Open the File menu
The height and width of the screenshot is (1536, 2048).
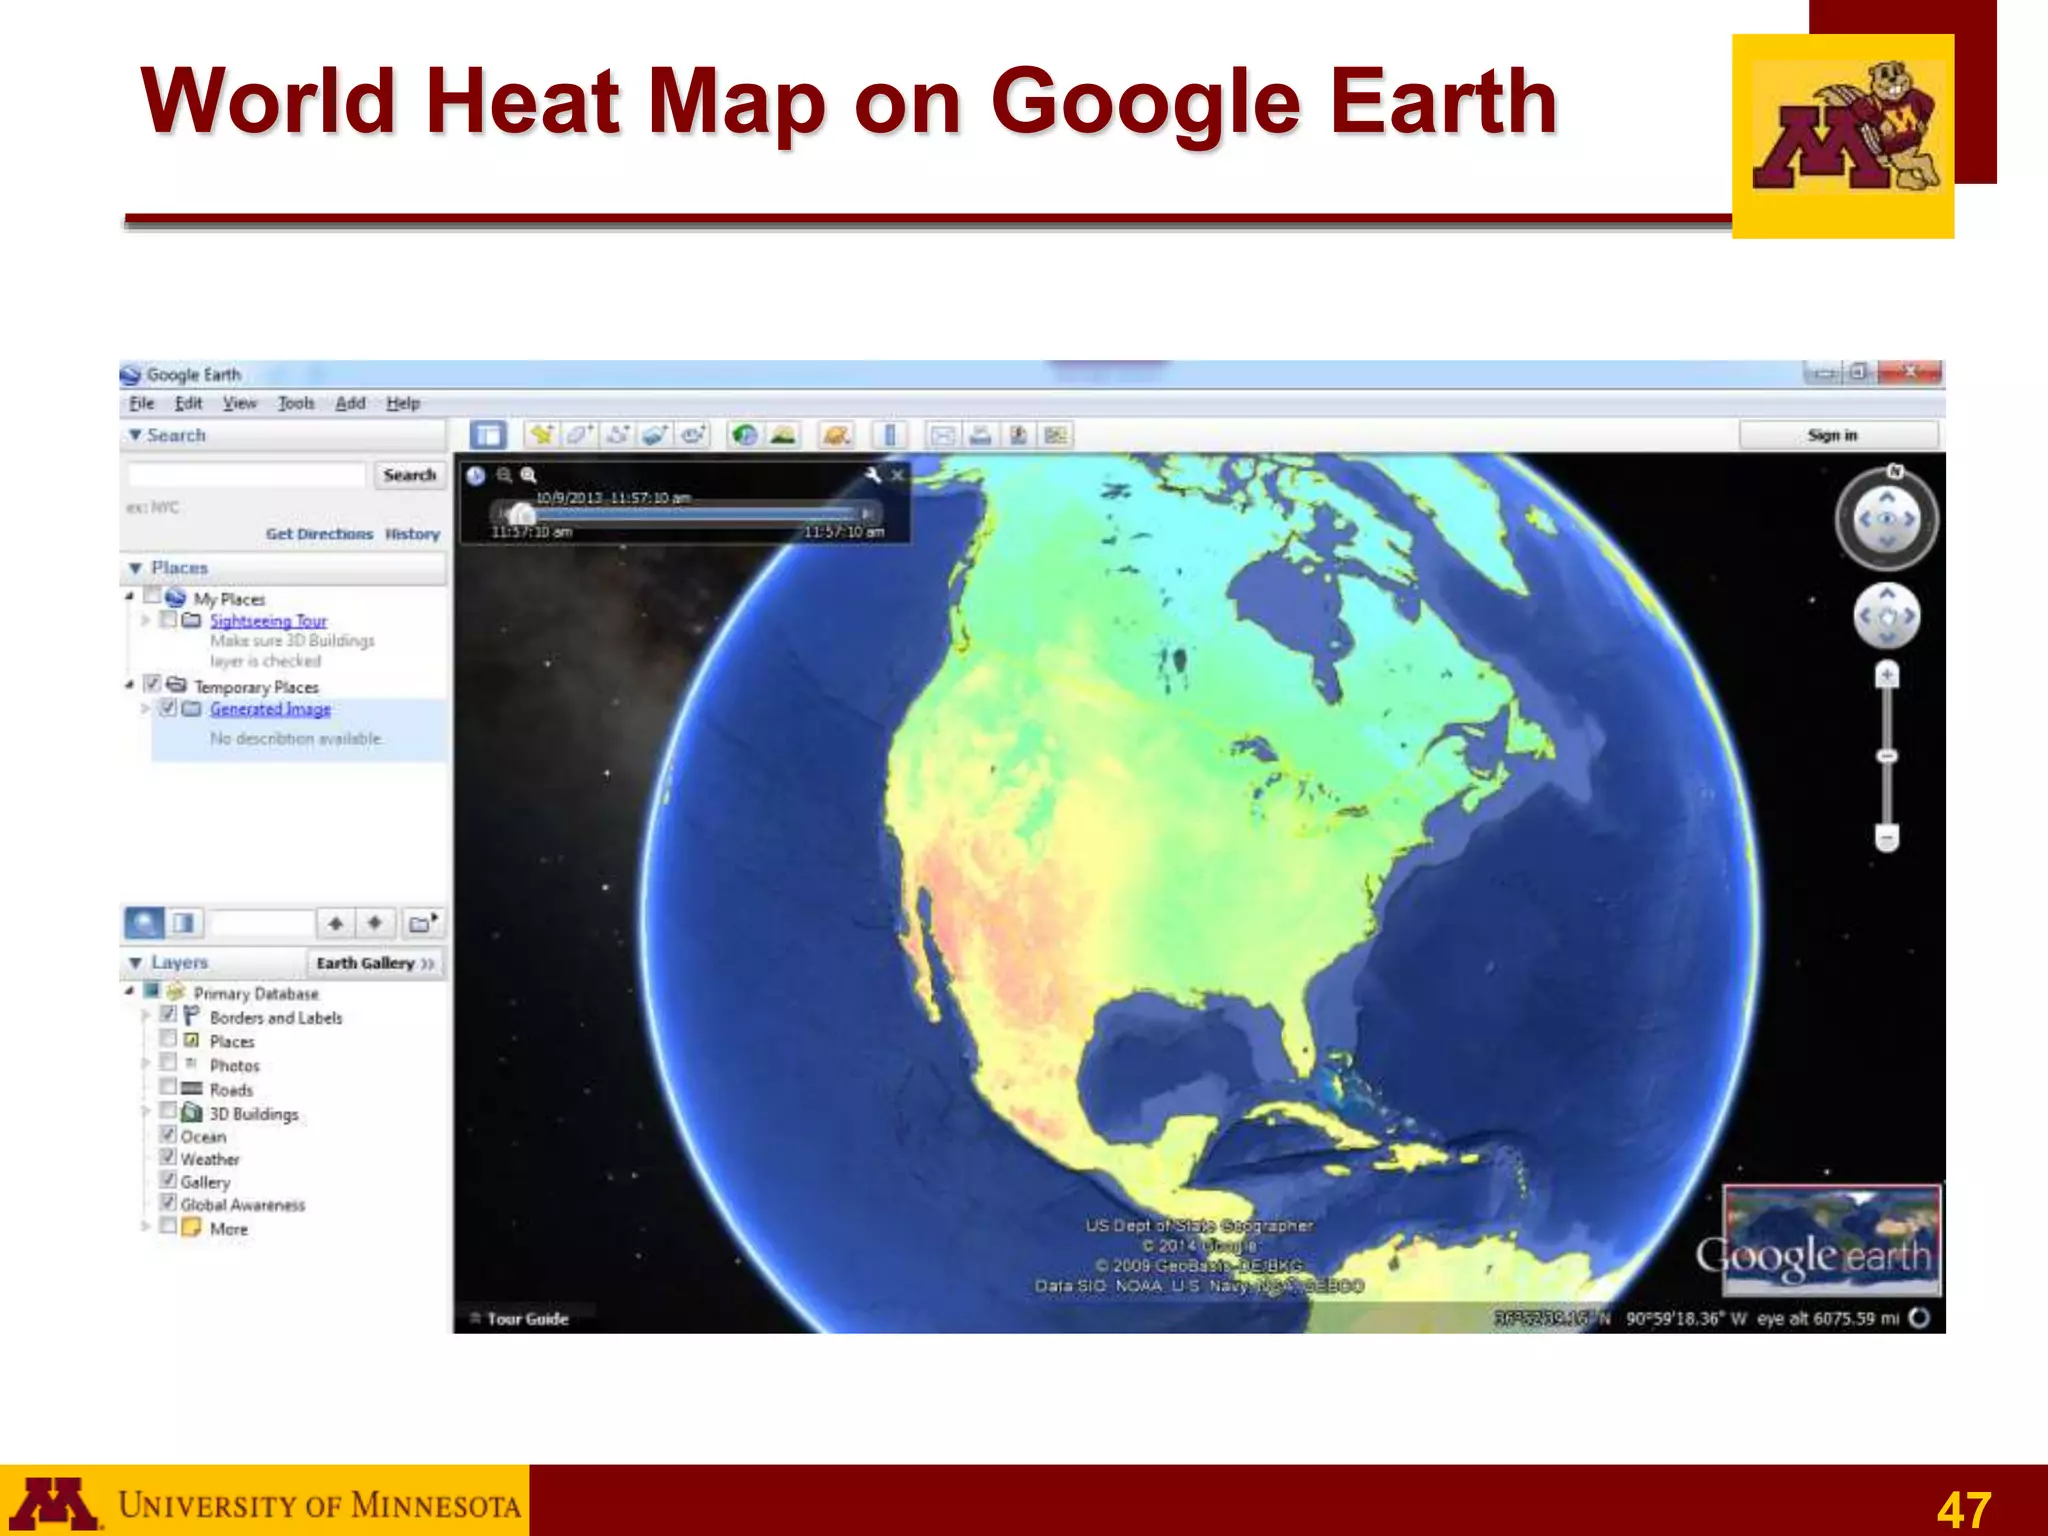coord(142,403)
